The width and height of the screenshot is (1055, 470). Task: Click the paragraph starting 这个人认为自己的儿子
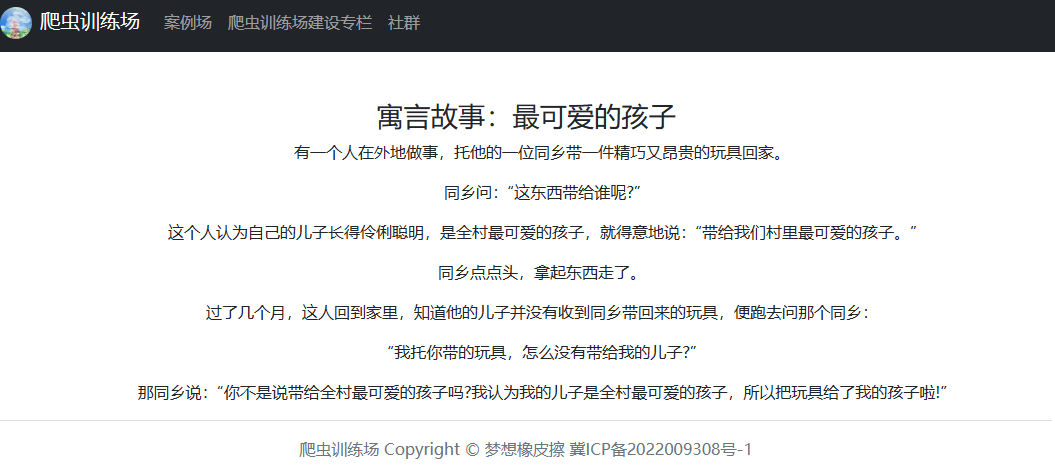tap(542, 233)
